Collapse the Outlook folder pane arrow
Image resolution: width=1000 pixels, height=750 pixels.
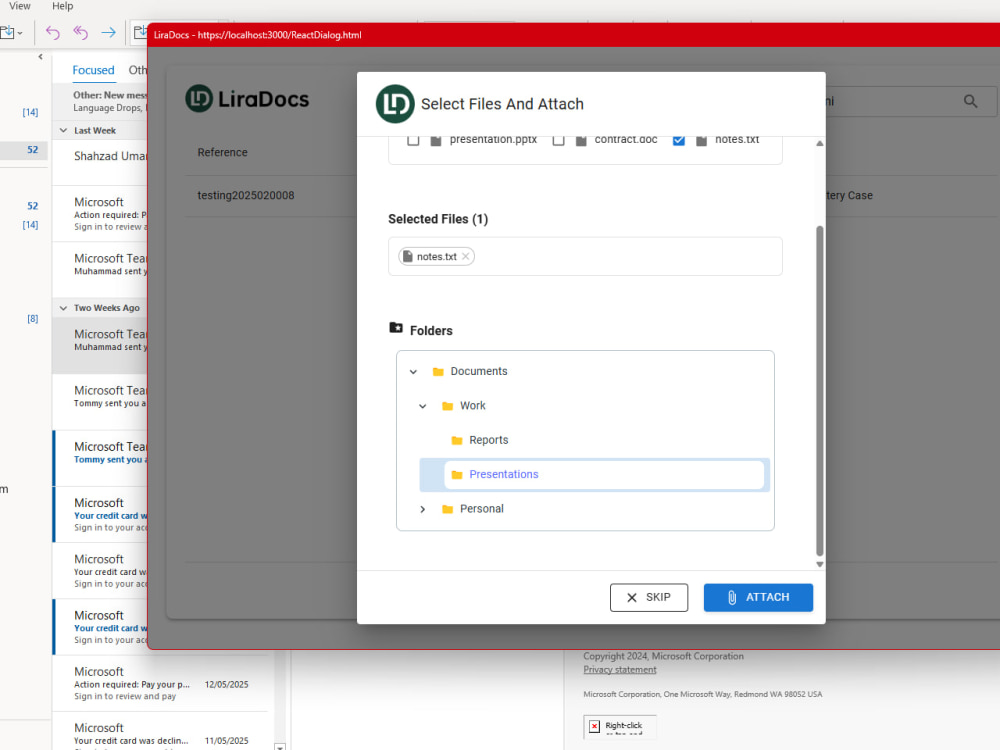pyautogui.click(x=40, y=57)
